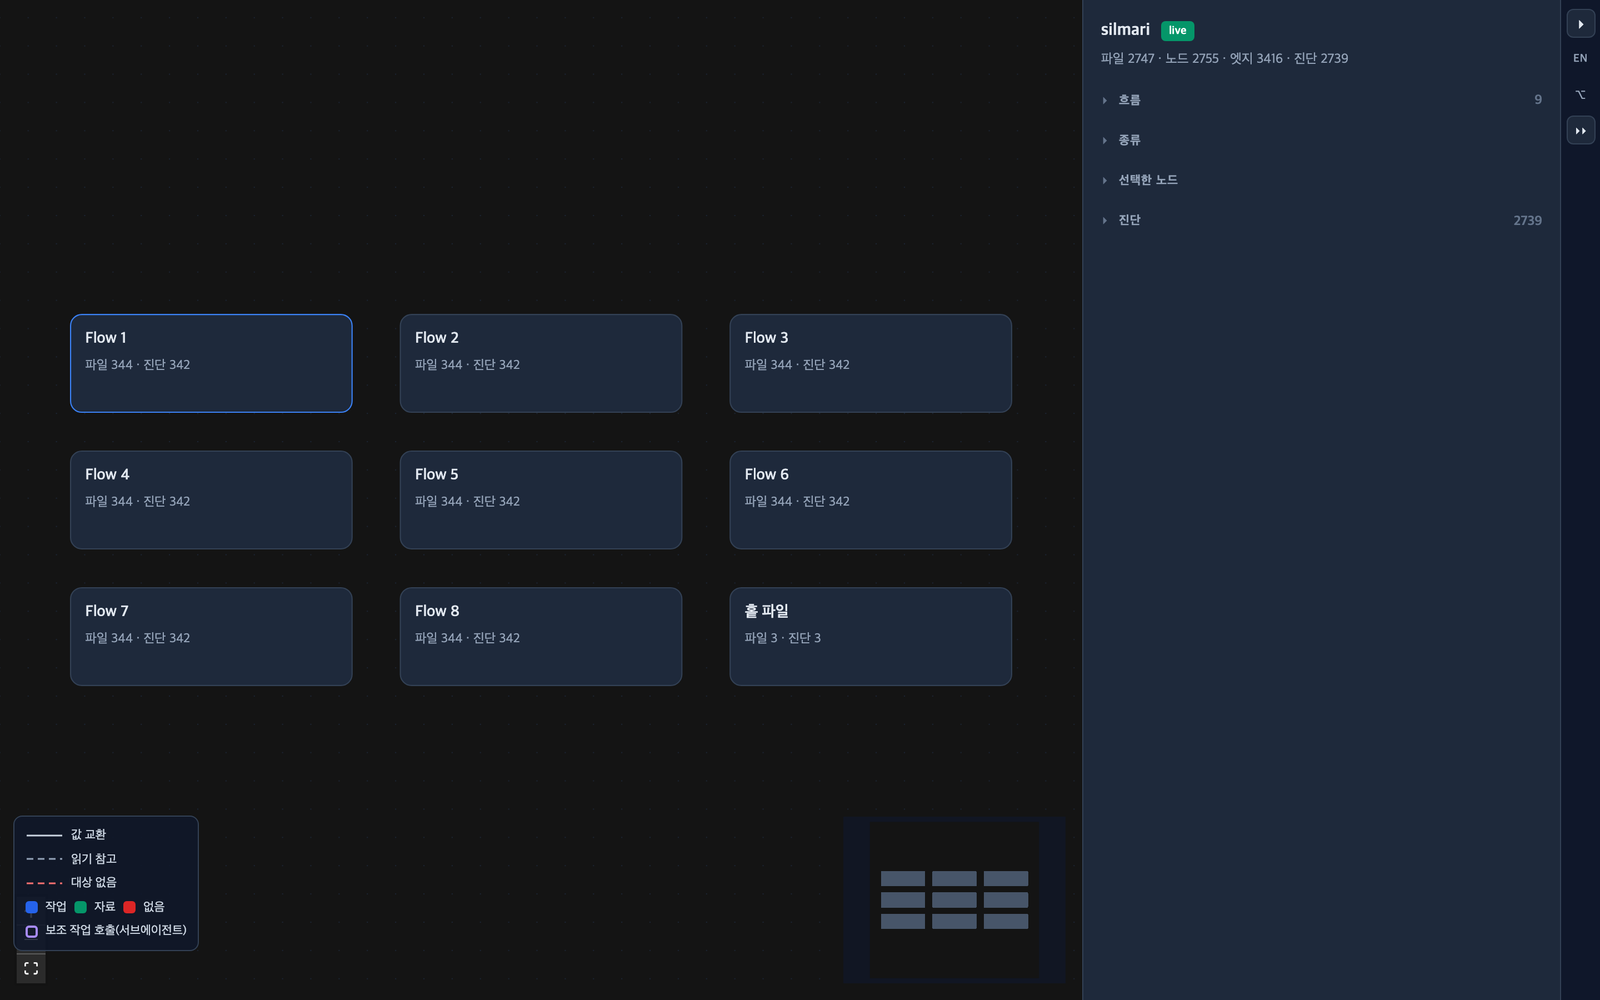Click the option-key symbol icon in the right rail
Screen dimensions: 1600x1000
pyautogui.click(x=1580, y=95)
